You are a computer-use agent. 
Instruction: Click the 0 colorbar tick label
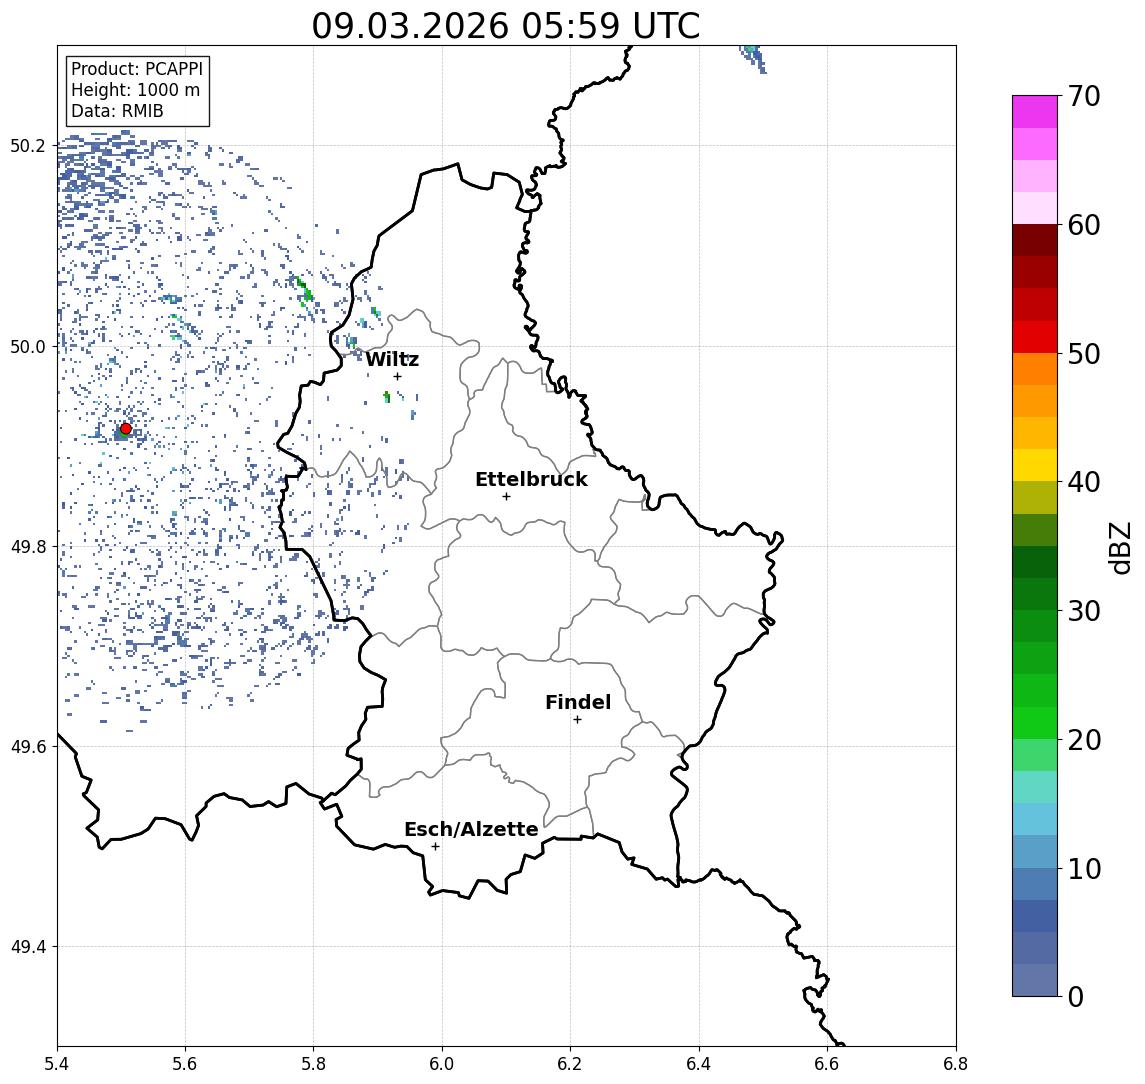(1076, 996)
